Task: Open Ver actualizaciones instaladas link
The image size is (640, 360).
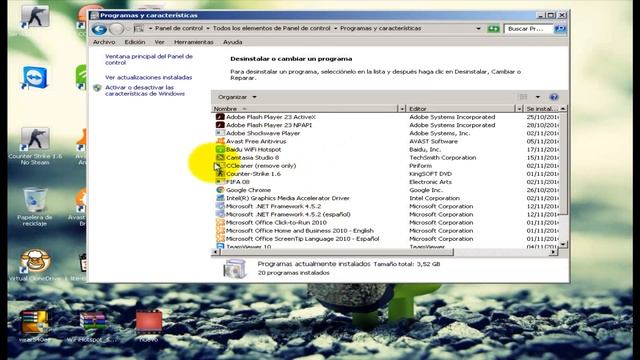Action: coord(148,77)
